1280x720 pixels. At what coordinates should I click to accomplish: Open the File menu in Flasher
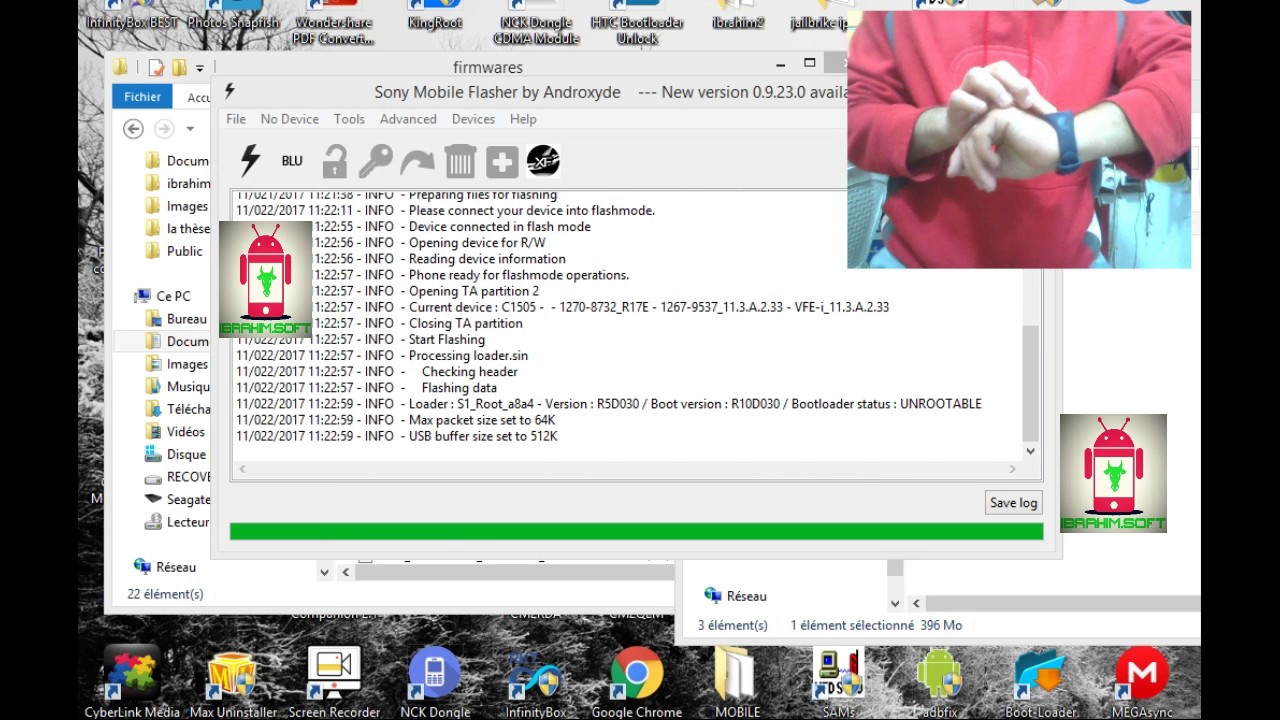point(236,119)
